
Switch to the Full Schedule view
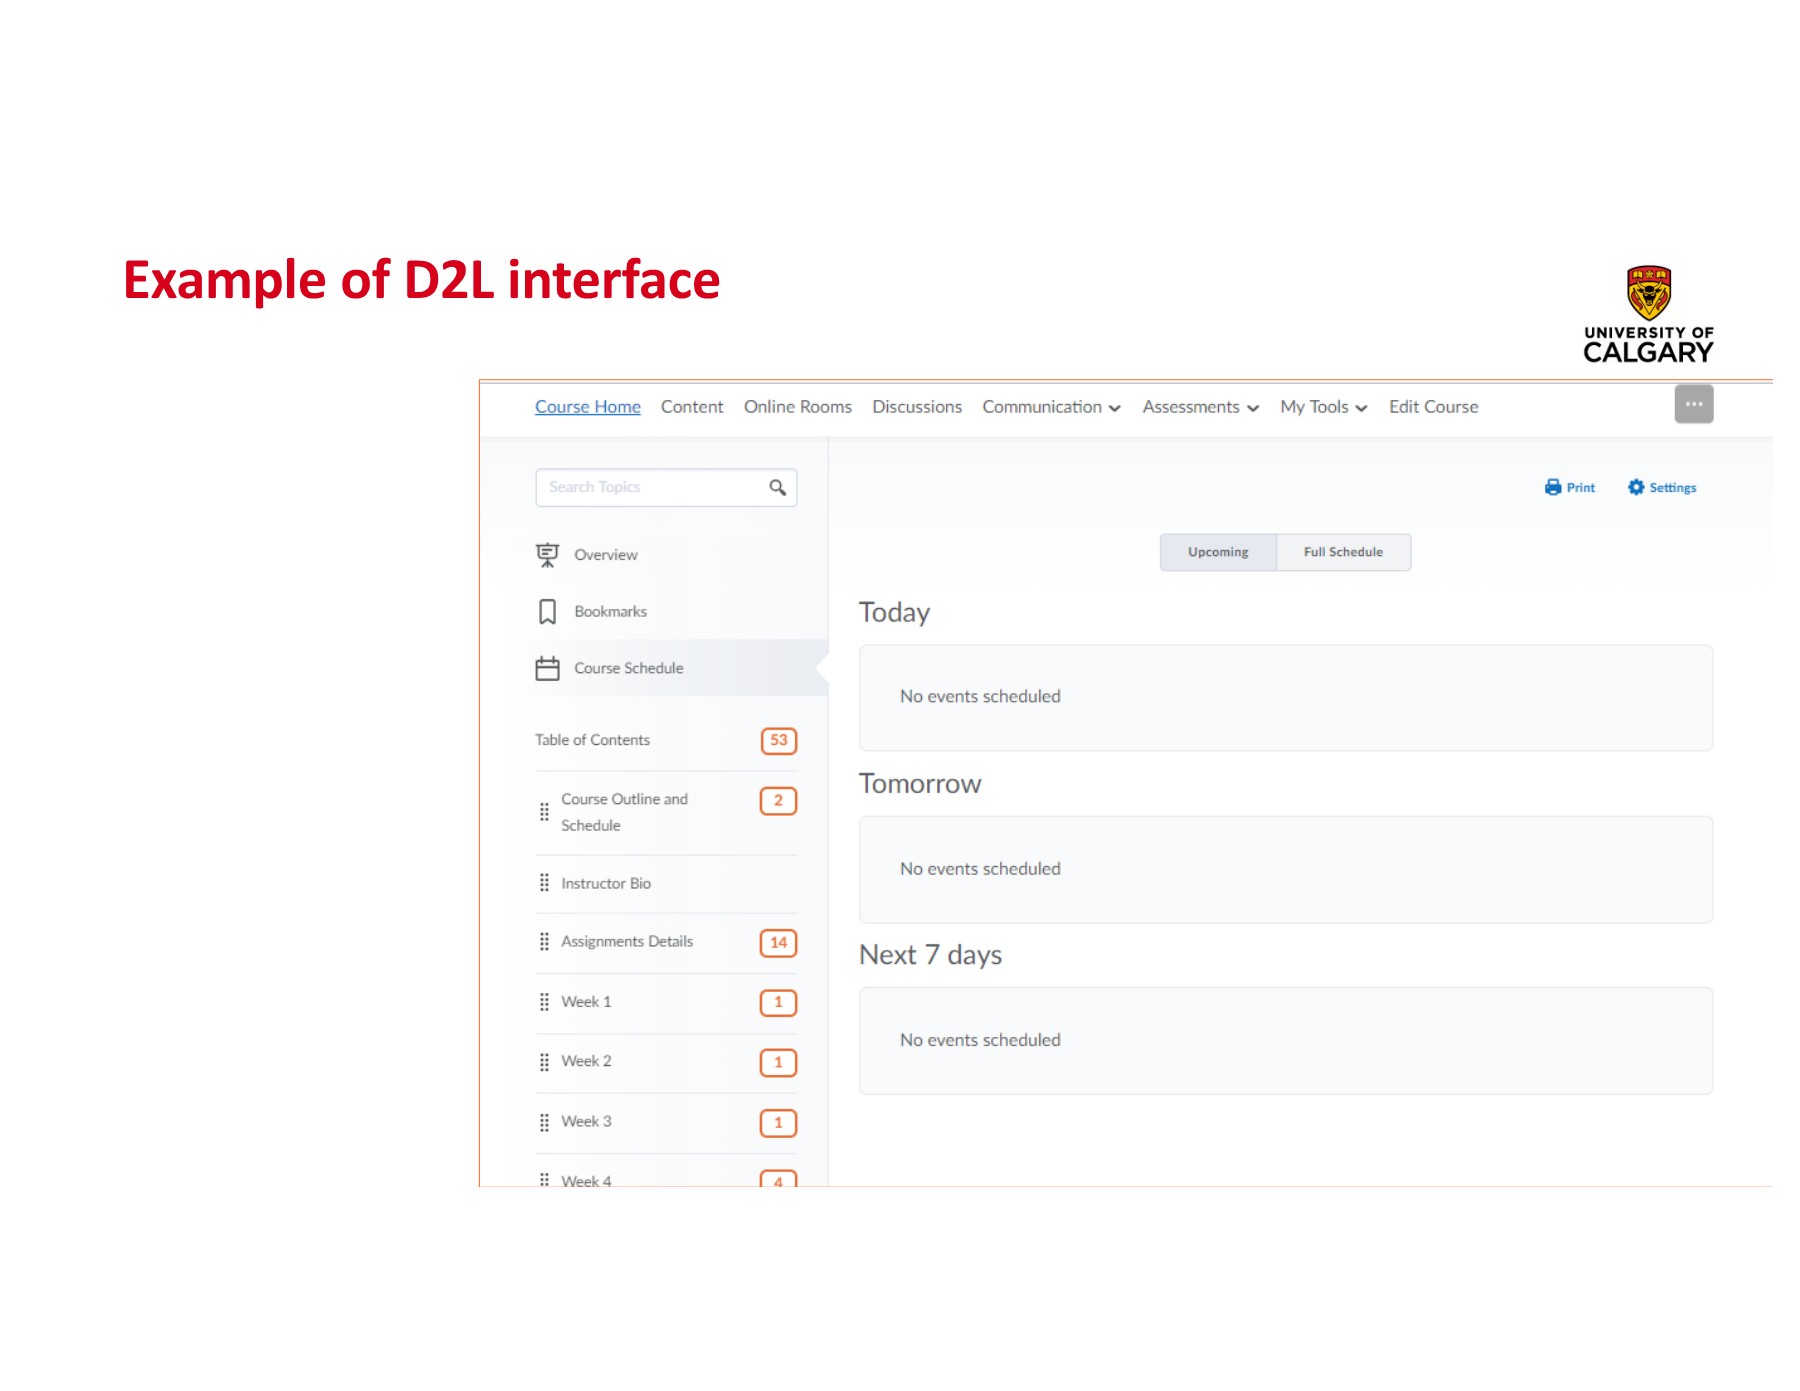click(1342, 552)
